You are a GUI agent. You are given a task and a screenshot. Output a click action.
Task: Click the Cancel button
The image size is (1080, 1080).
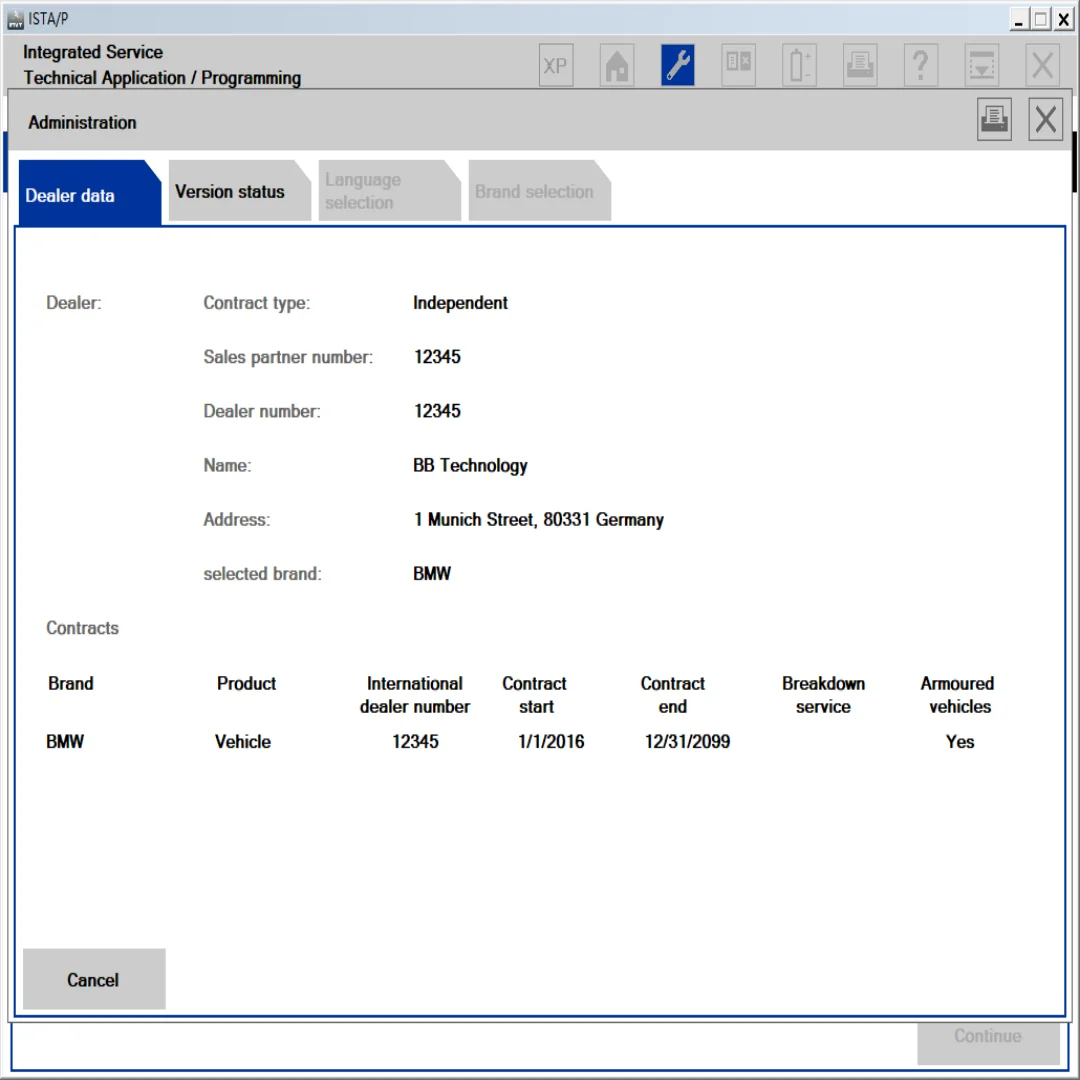(94, 979)
